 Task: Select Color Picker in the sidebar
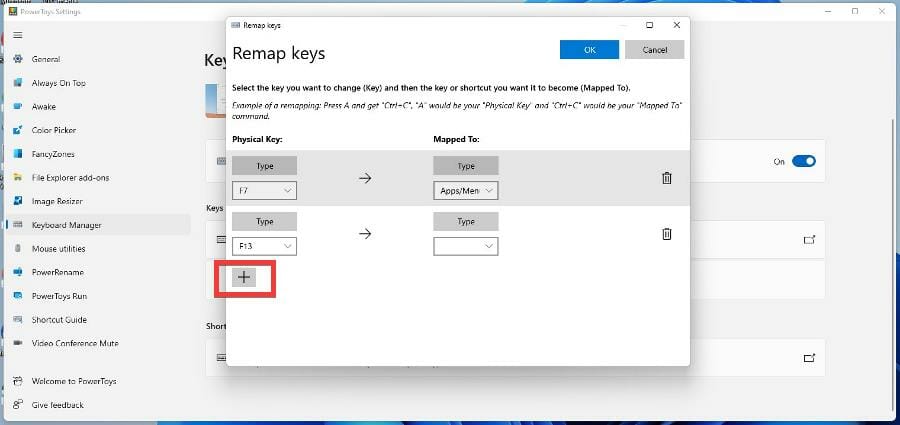tap(54, 130)
